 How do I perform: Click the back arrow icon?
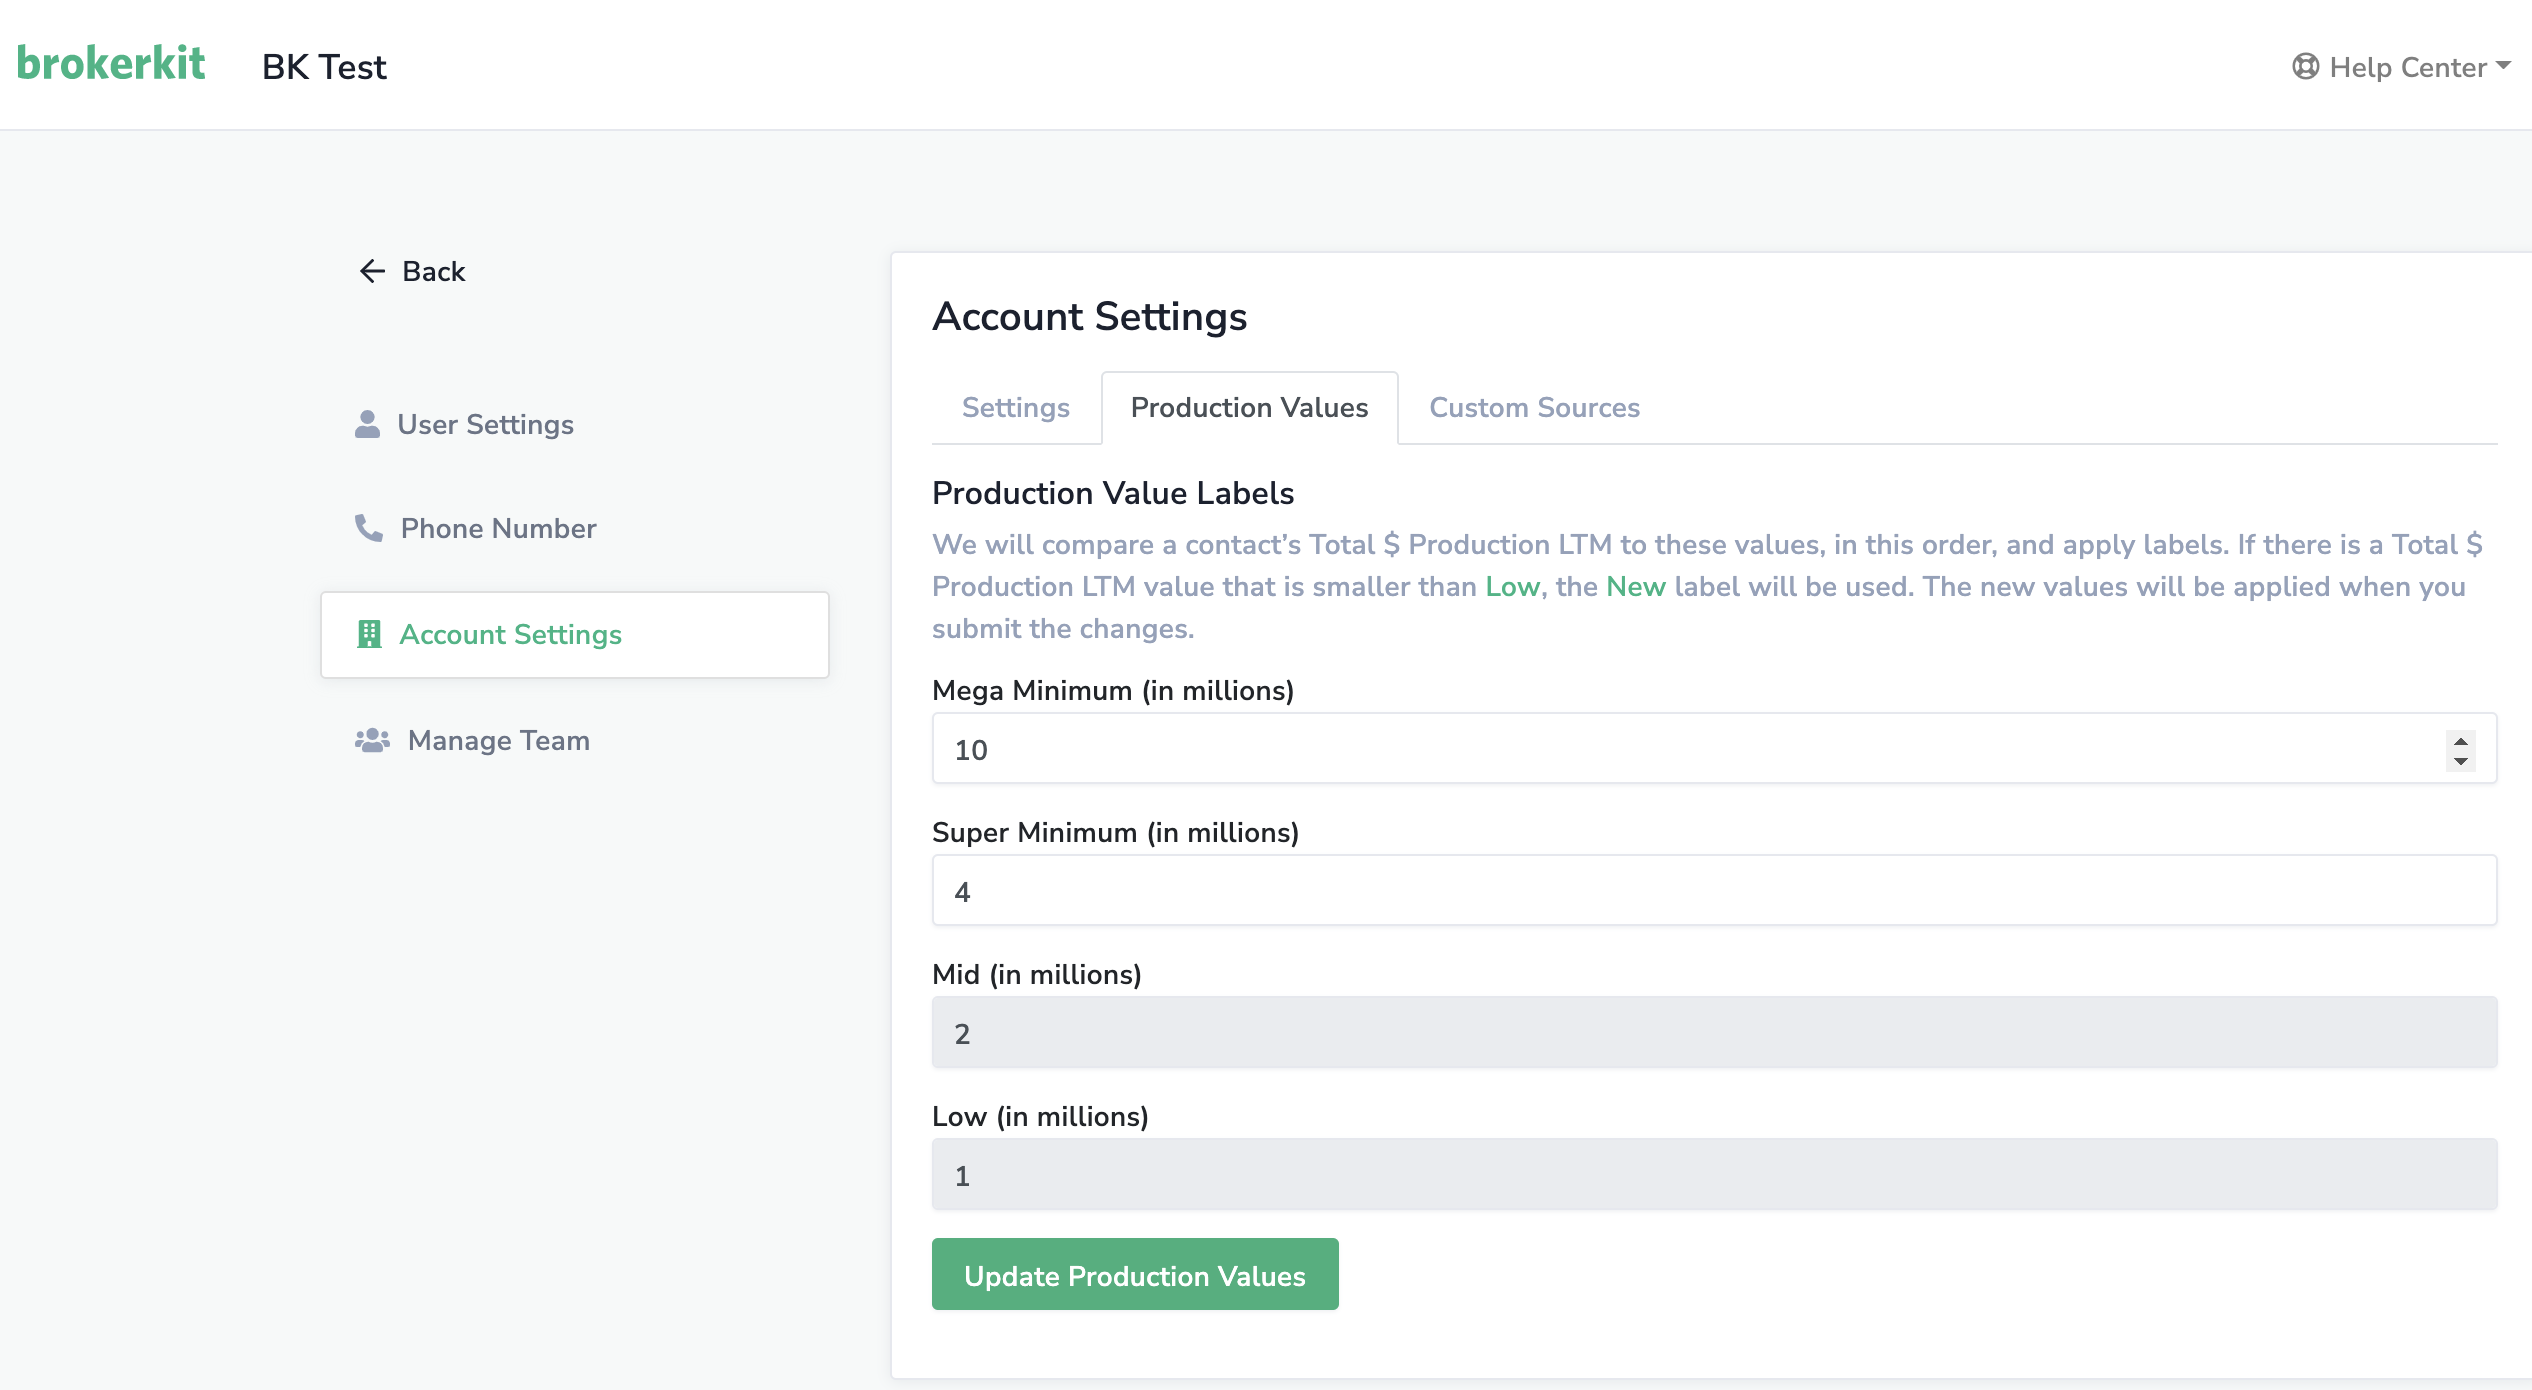pyautogui.click(x=372, y=271)
